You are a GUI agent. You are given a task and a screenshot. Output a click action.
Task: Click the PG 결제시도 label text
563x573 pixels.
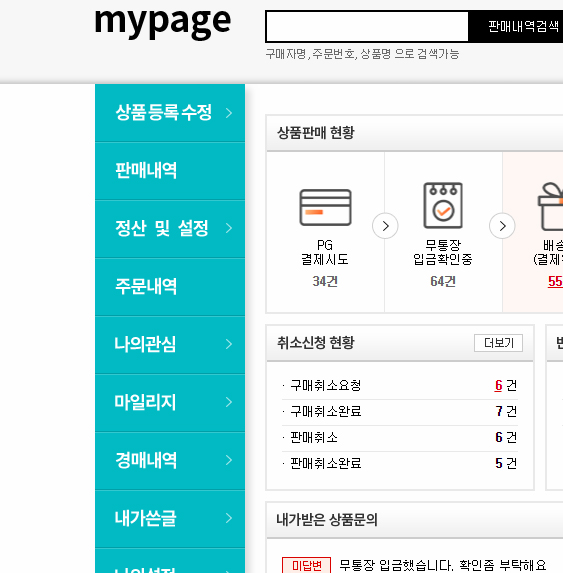tap(325, 252)
